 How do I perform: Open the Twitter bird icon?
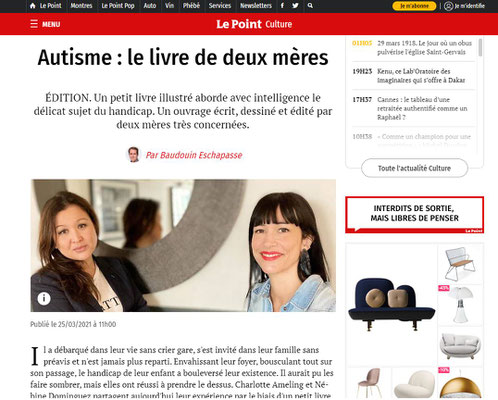pyautogui.click(x=295, y=6)
